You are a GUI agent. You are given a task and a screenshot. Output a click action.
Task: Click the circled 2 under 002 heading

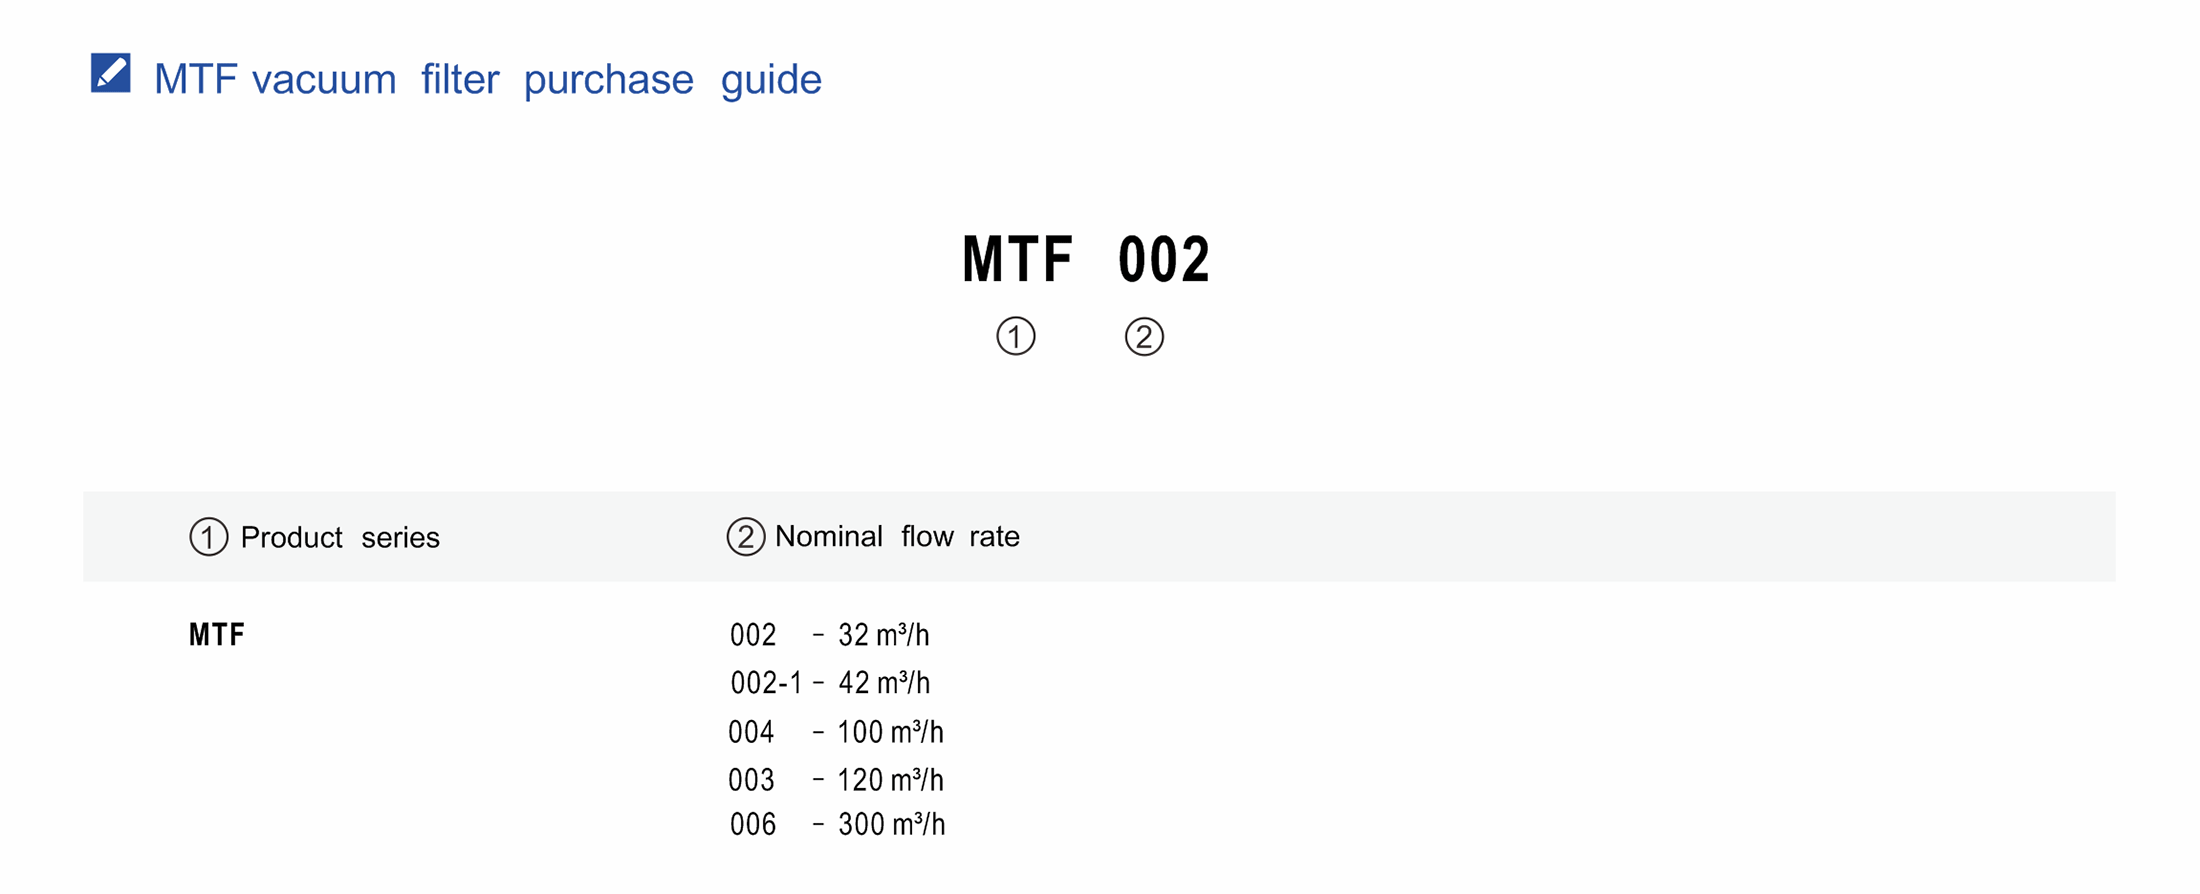[1144, 337]
